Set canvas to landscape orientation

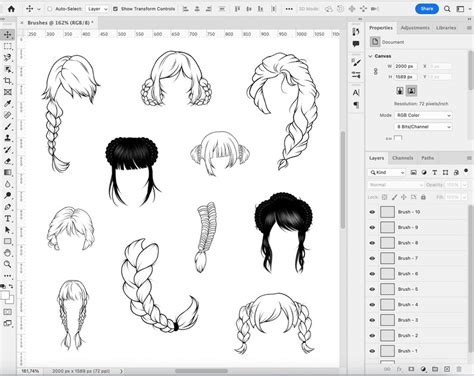click(x=411, y=91)
